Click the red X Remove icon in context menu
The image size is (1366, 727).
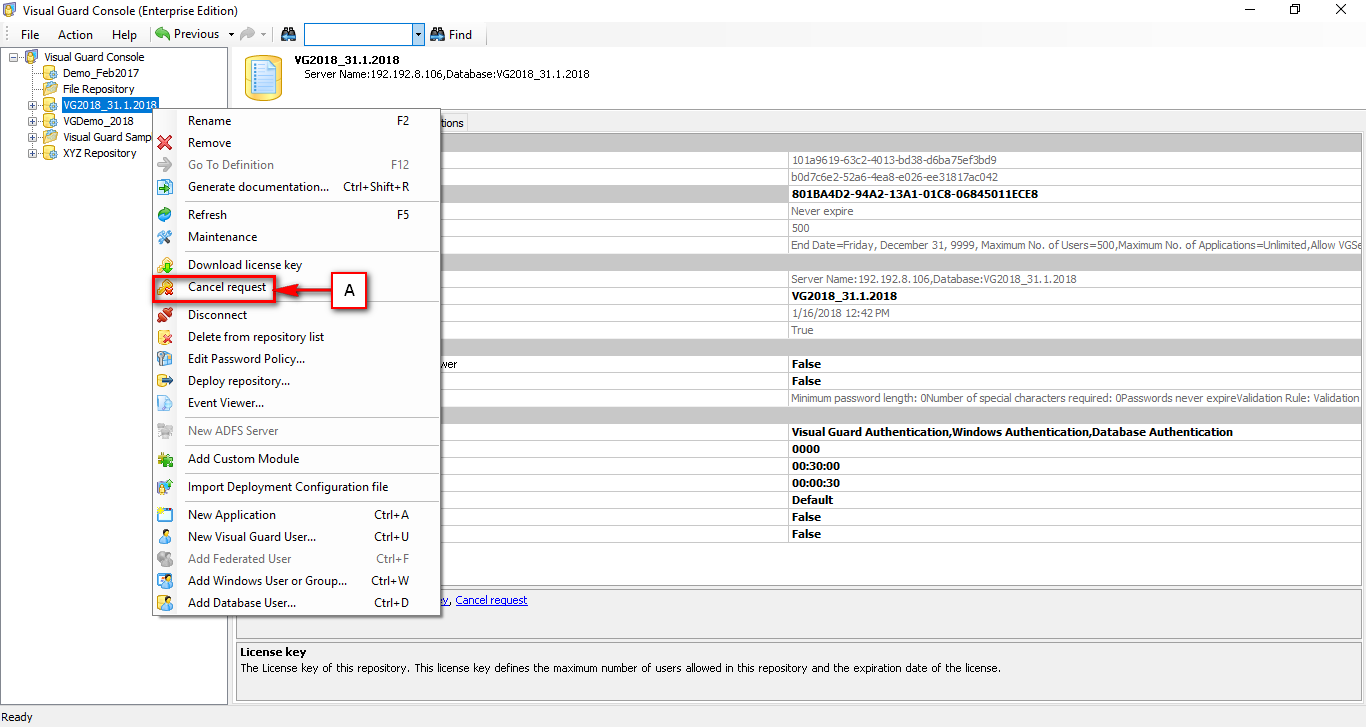click(166, 143)
